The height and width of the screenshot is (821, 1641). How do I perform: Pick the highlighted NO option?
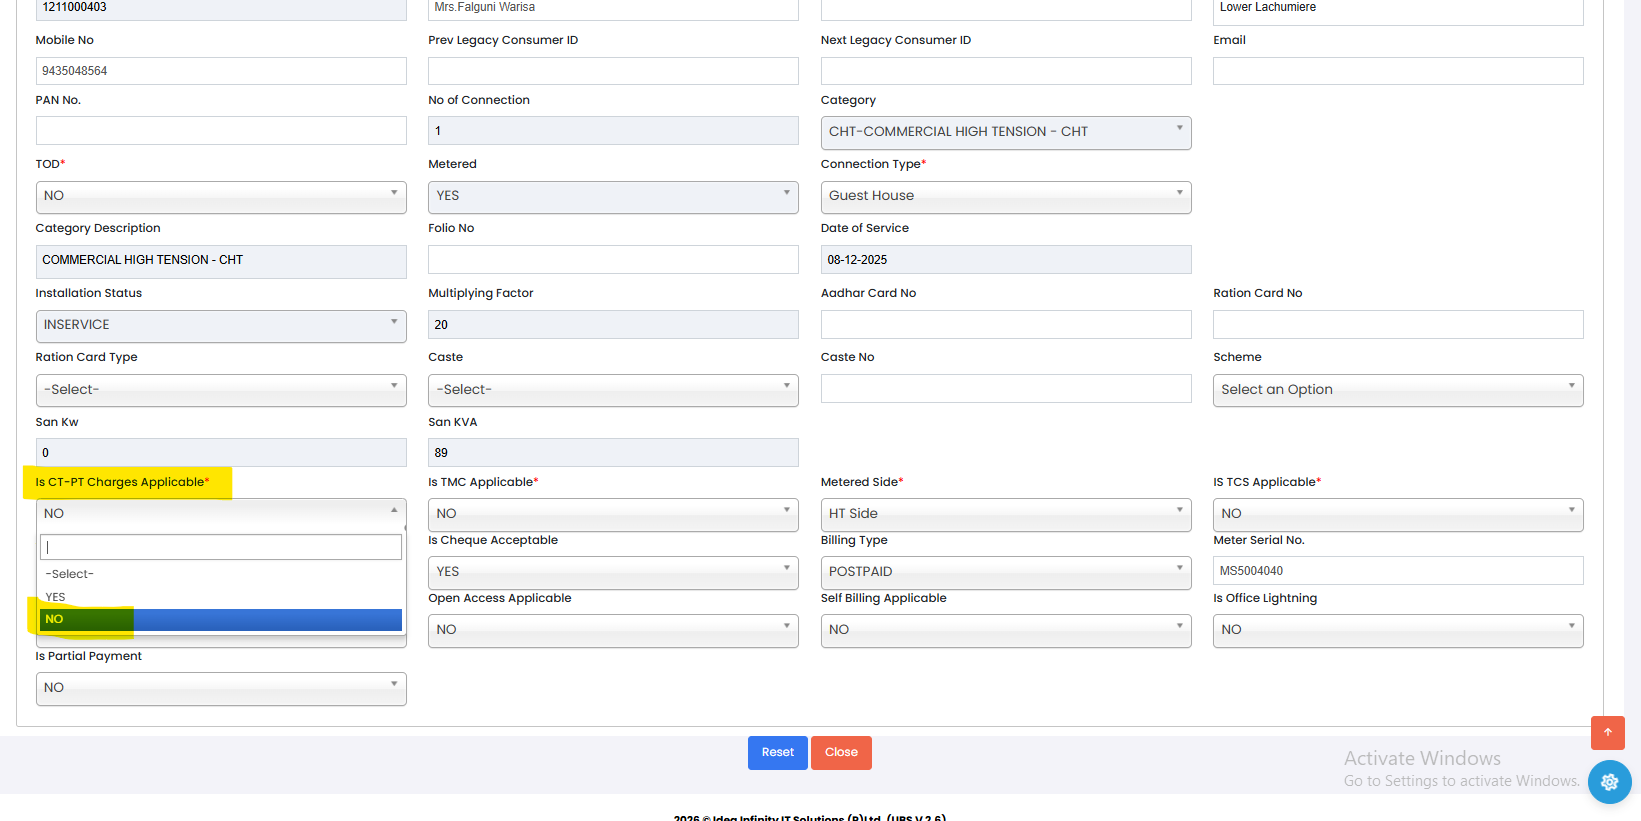pos(220,620)
